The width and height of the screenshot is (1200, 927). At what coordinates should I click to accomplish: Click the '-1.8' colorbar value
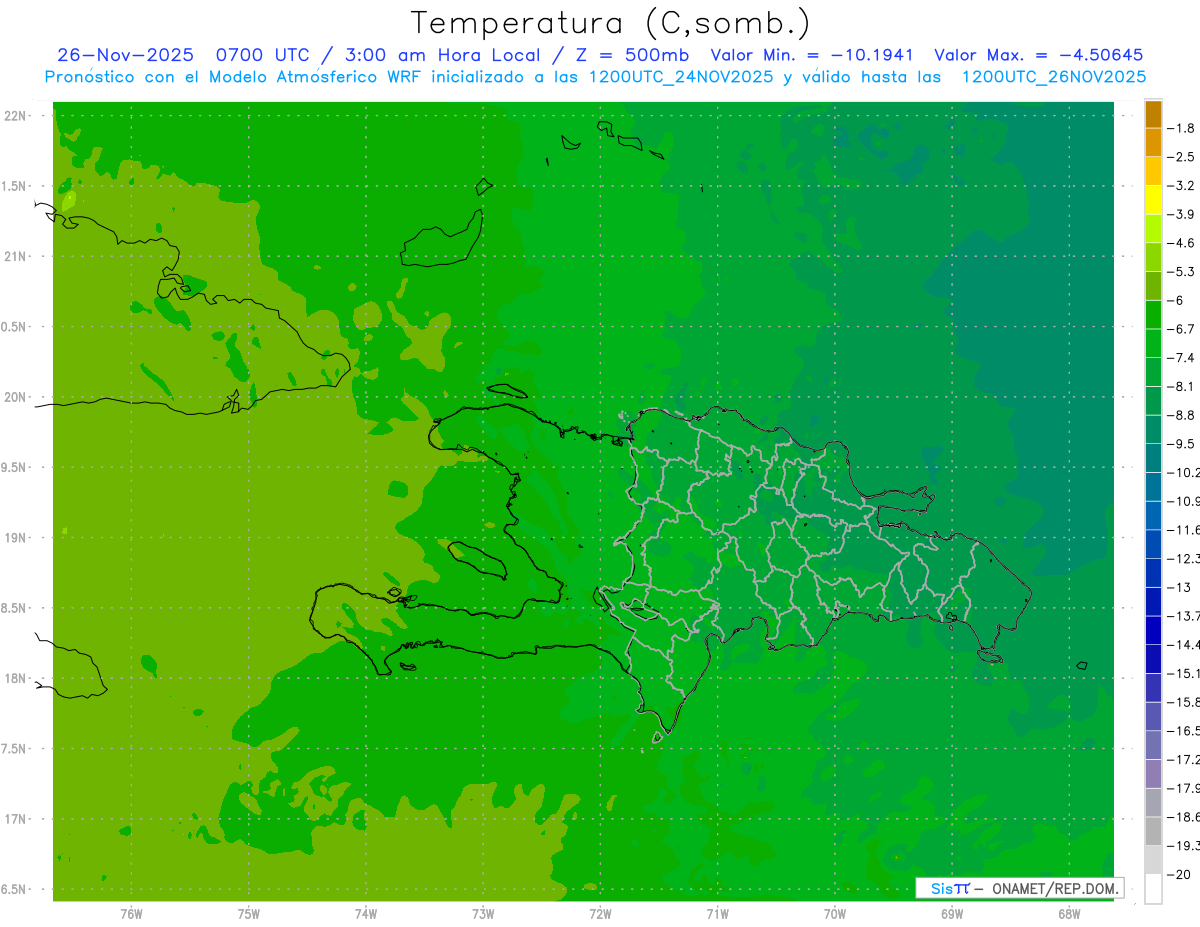click(x=1183, y=128)
